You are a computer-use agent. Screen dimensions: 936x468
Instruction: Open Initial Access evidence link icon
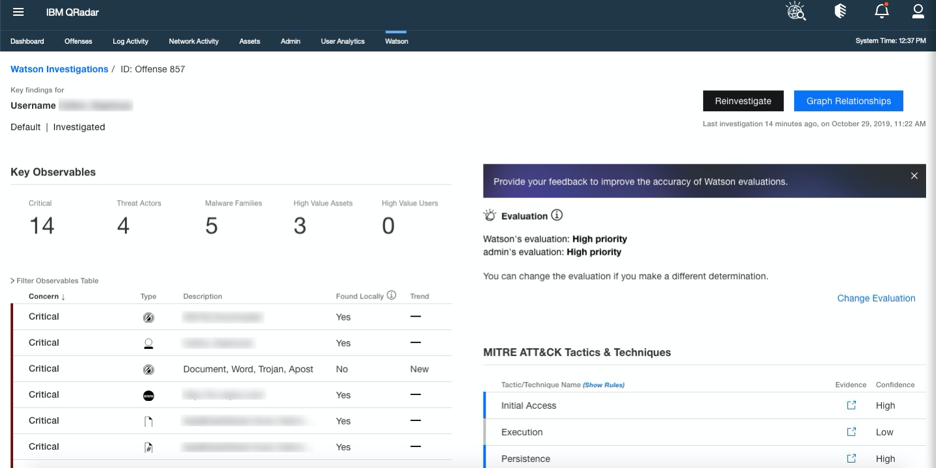(x=851, y=405)
